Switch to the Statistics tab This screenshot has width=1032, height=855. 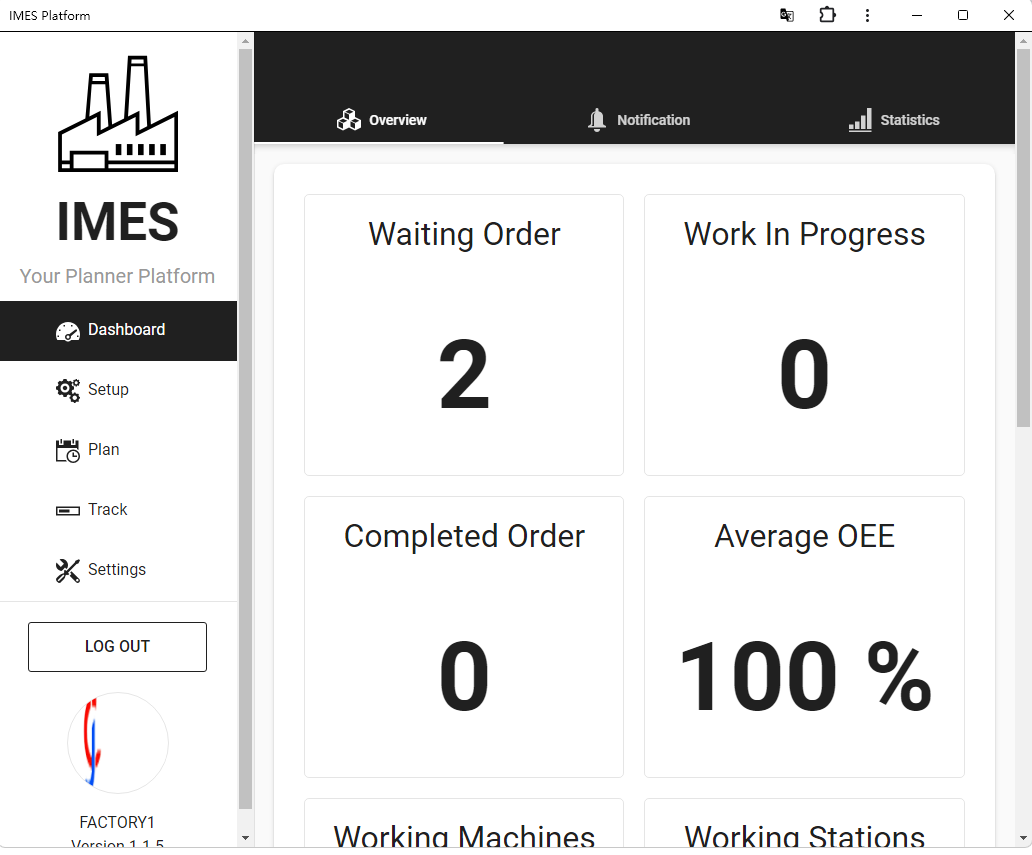(894, 120)
